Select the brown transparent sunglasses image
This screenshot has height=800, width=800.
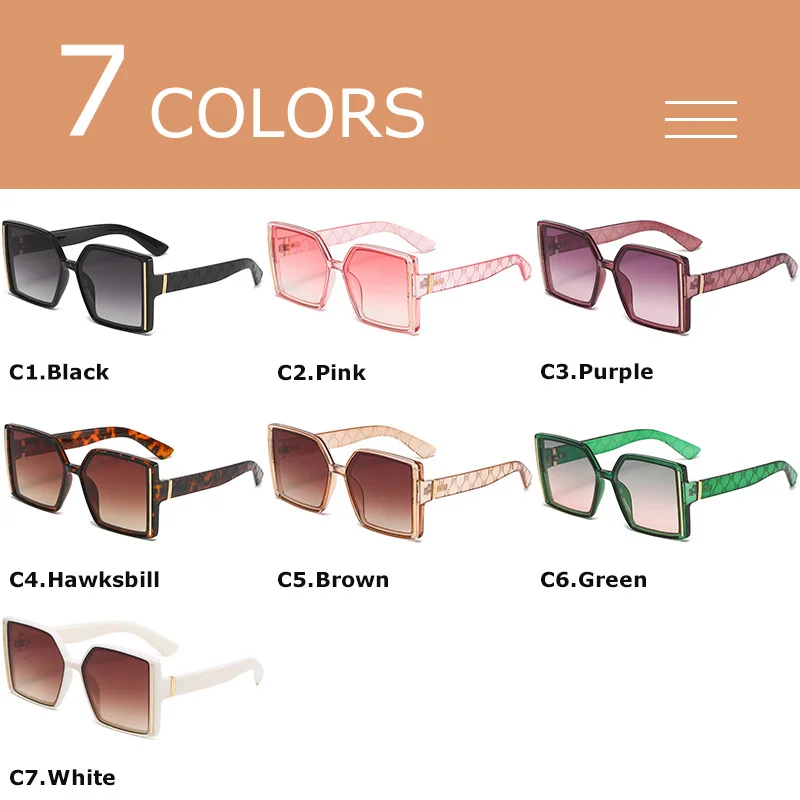click(399, 481)
